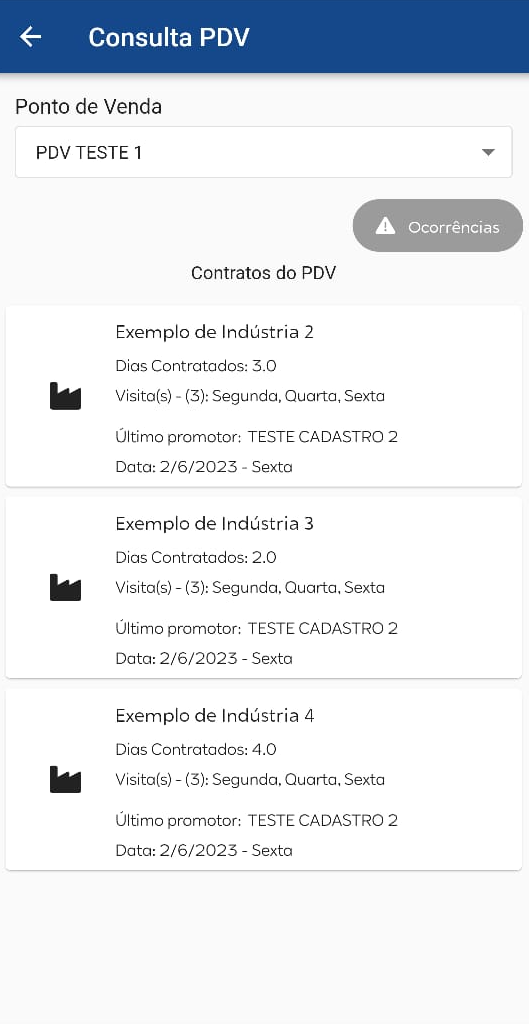Click Dias Contratados: 3.0 line

[x=196, y=366]
